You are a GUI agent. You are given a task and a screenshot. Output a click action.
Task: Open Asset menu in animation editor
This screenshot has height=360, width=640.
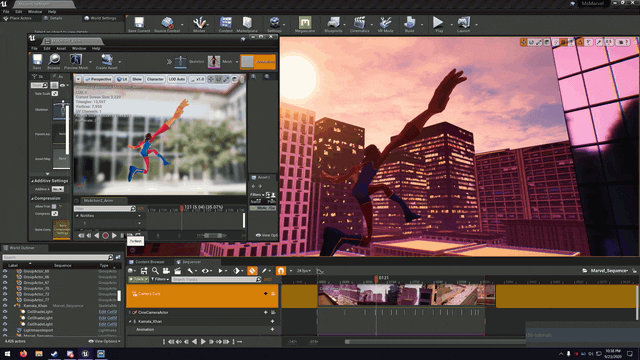point(61,48)
